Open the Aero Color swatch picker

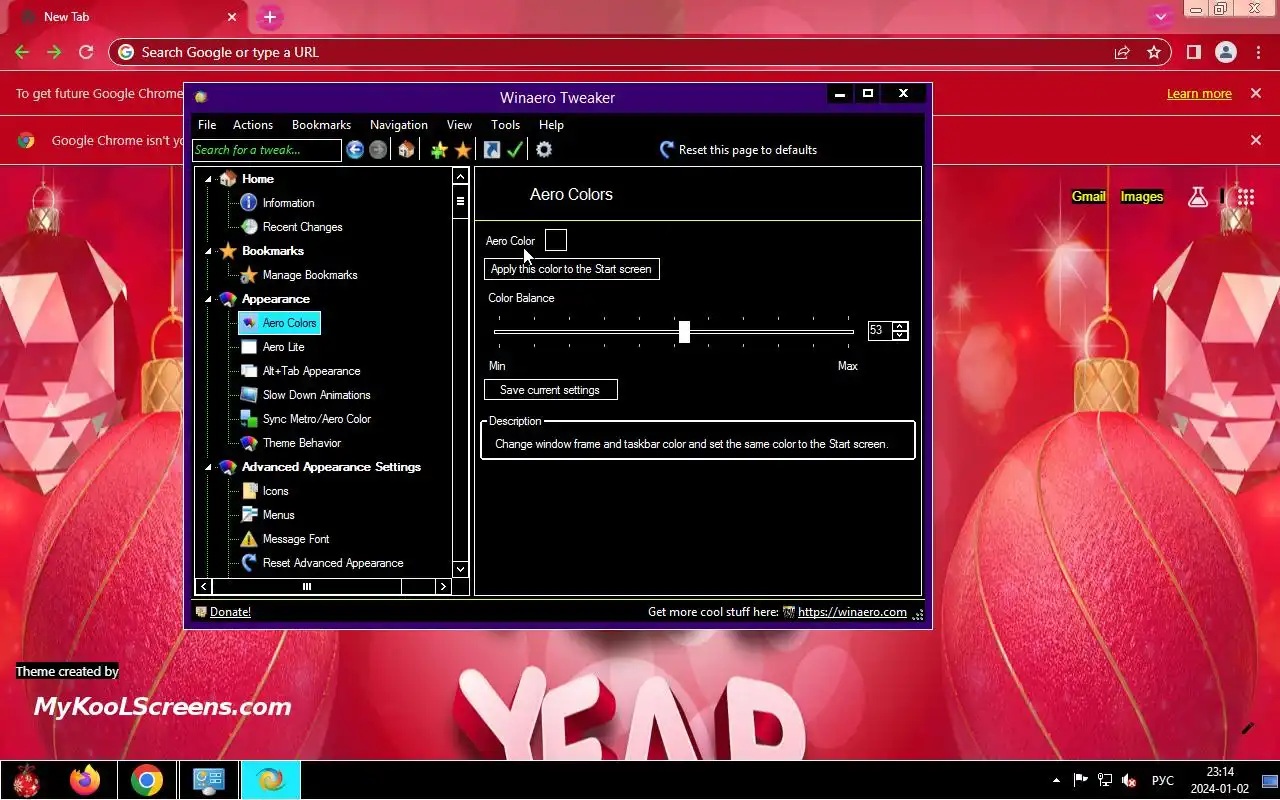click(x=556, y=240)
